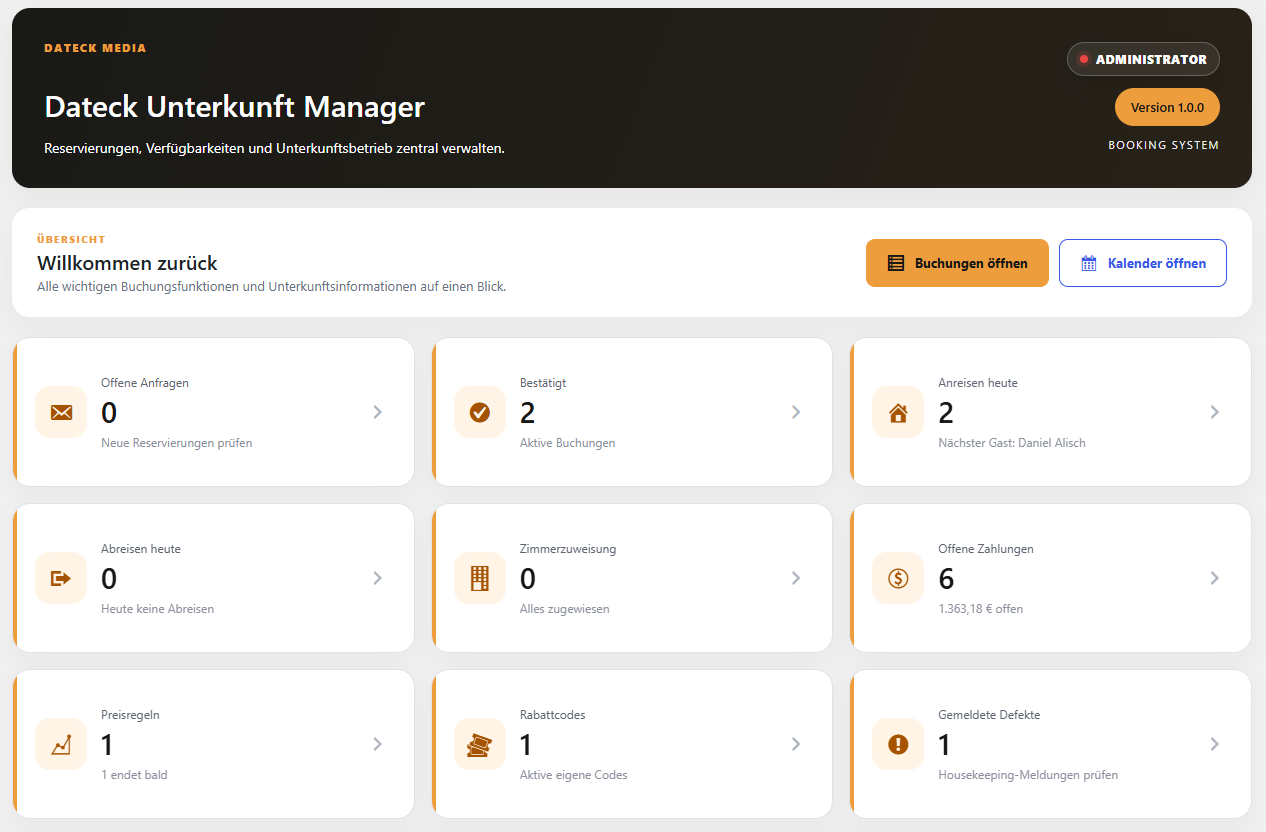1266x832 pixels.
Task: Click the header subtitle about Reservierungen
Action: (274, 148)
